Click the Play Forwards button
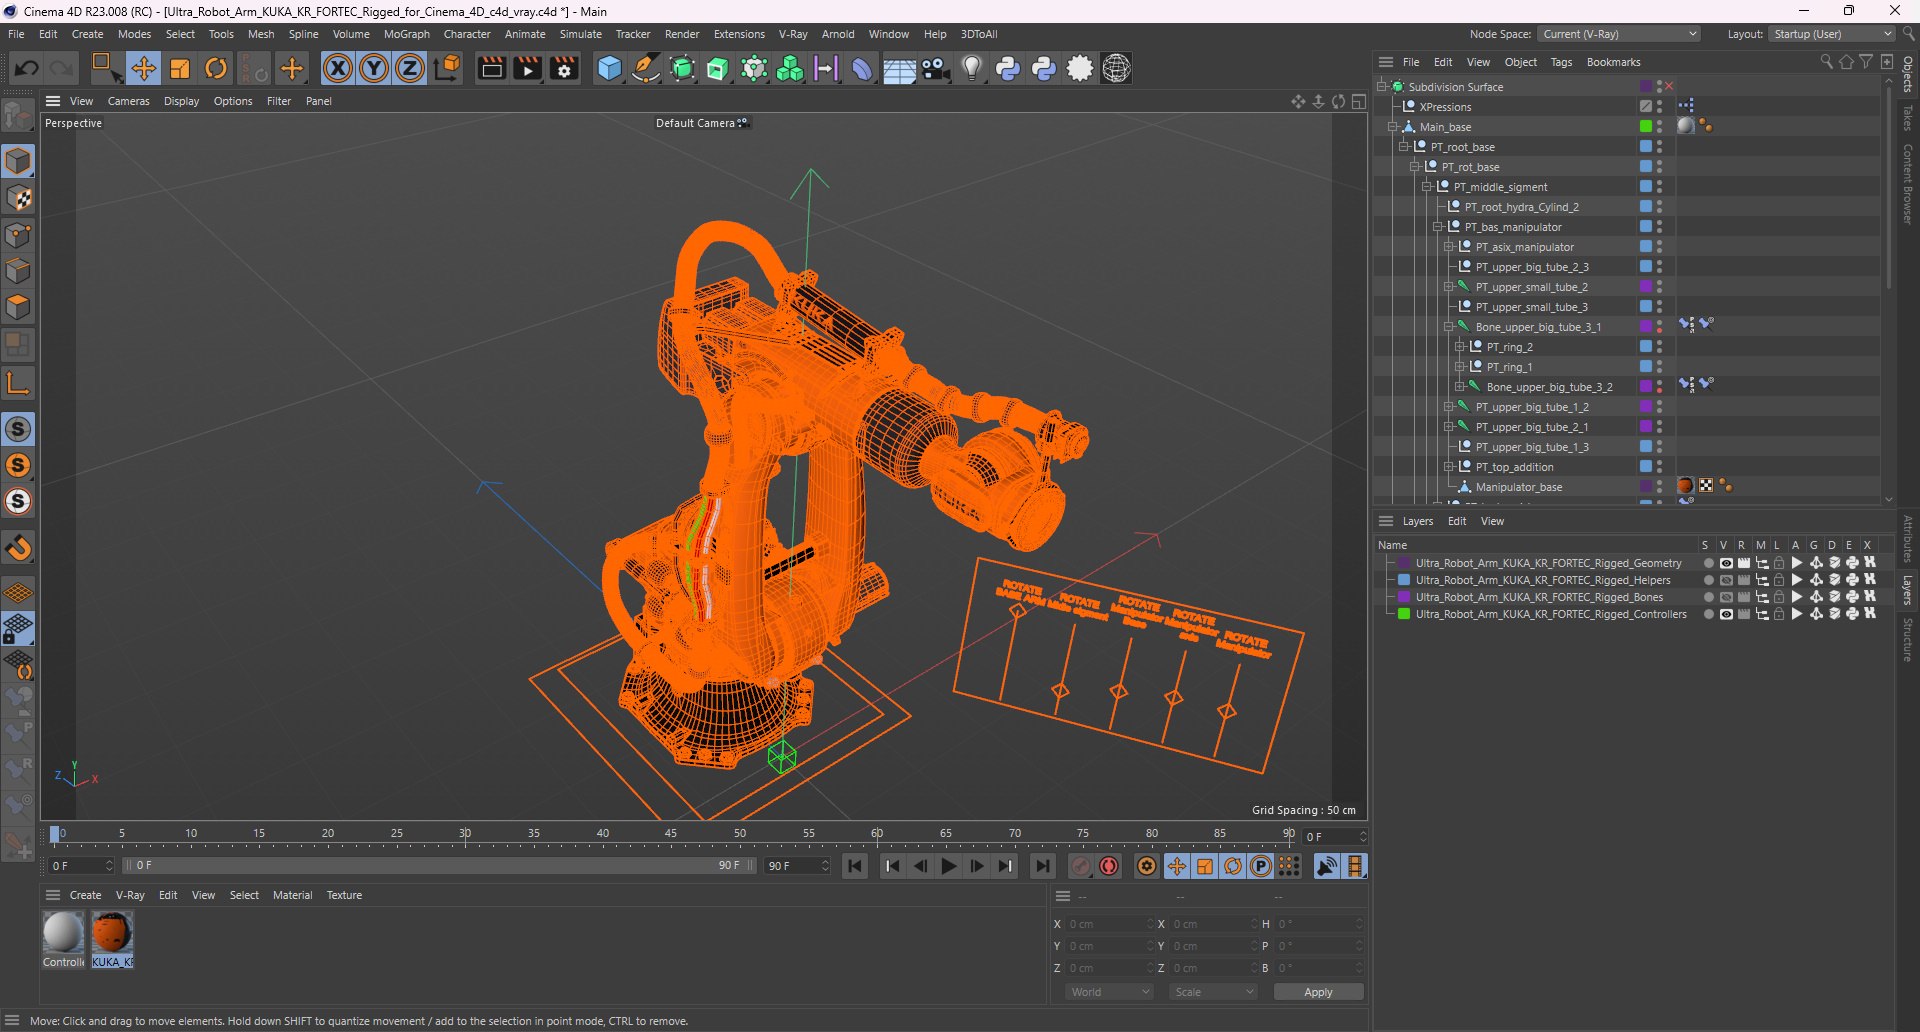1920x1032 pixels. pos(949,866)
